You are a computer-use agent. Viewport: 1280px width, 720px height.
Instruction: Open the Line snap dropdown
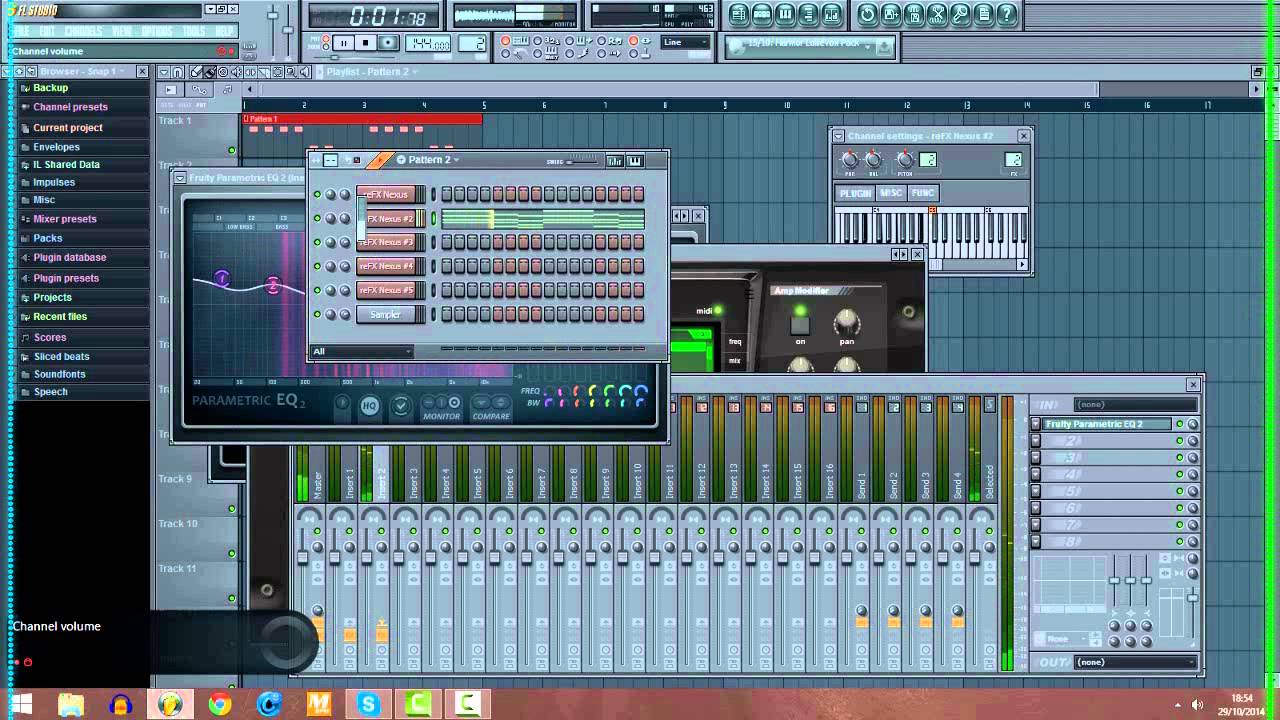[x=686, y=42]
